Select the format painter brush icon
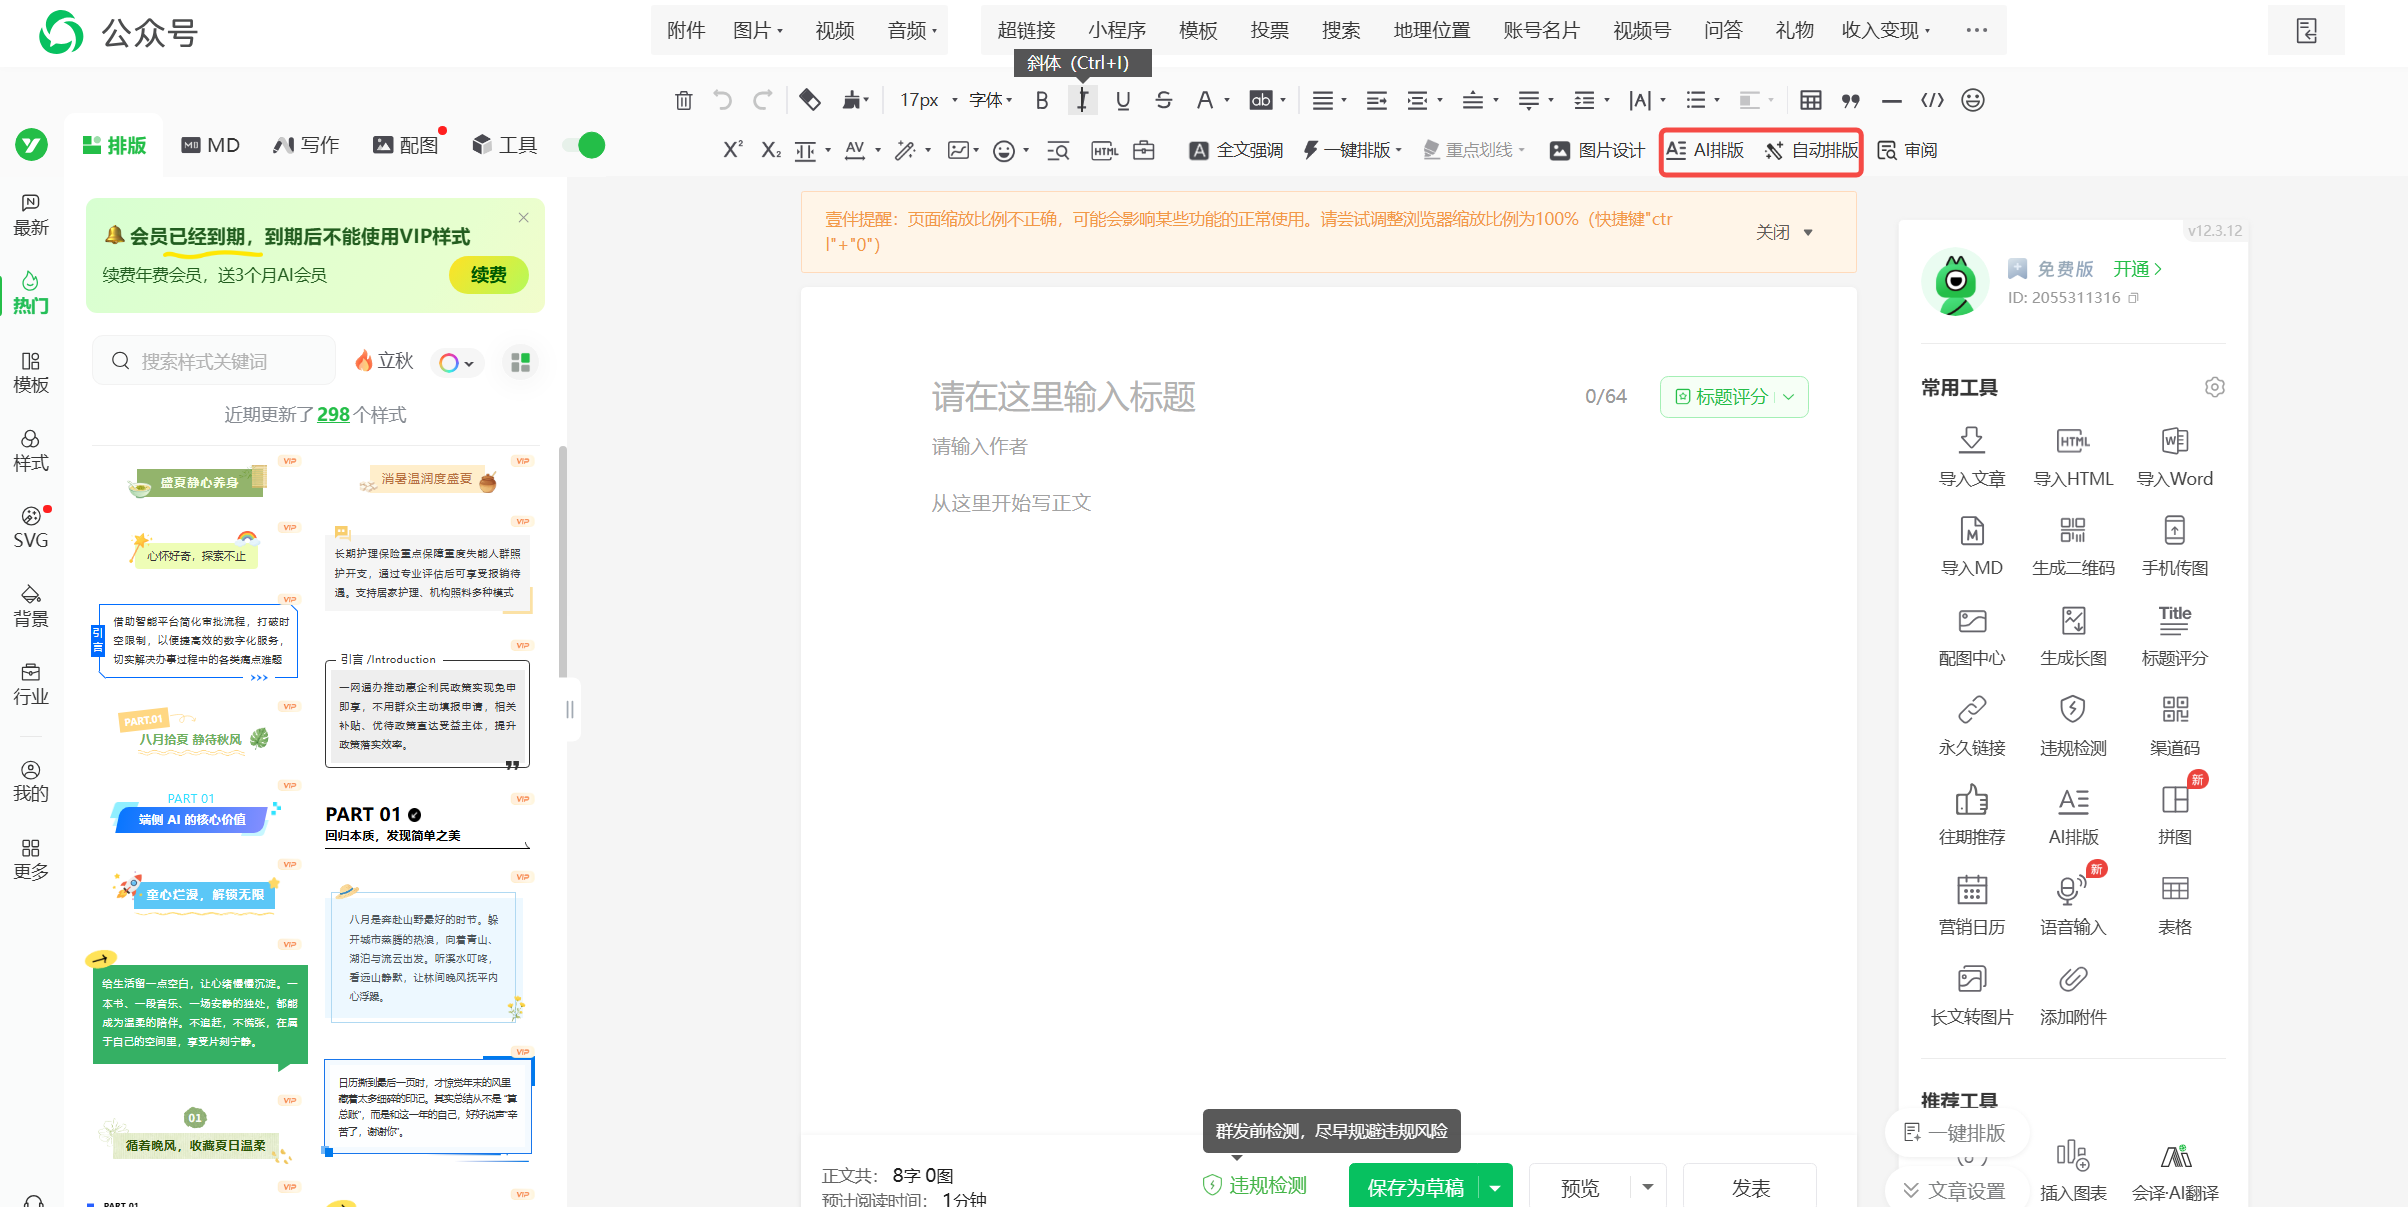This screenshot has width=2408, height=1207. (852, 100)
